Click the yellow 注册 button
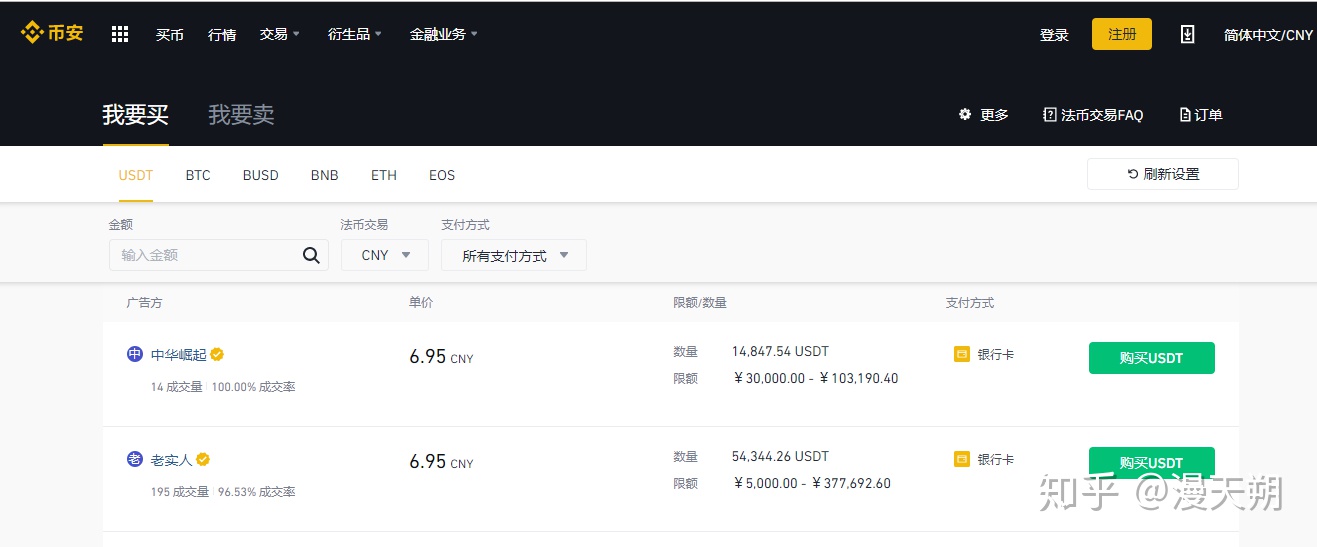Image resolution: width=1317 pixels, height=547 pixels. (1122, 34)
